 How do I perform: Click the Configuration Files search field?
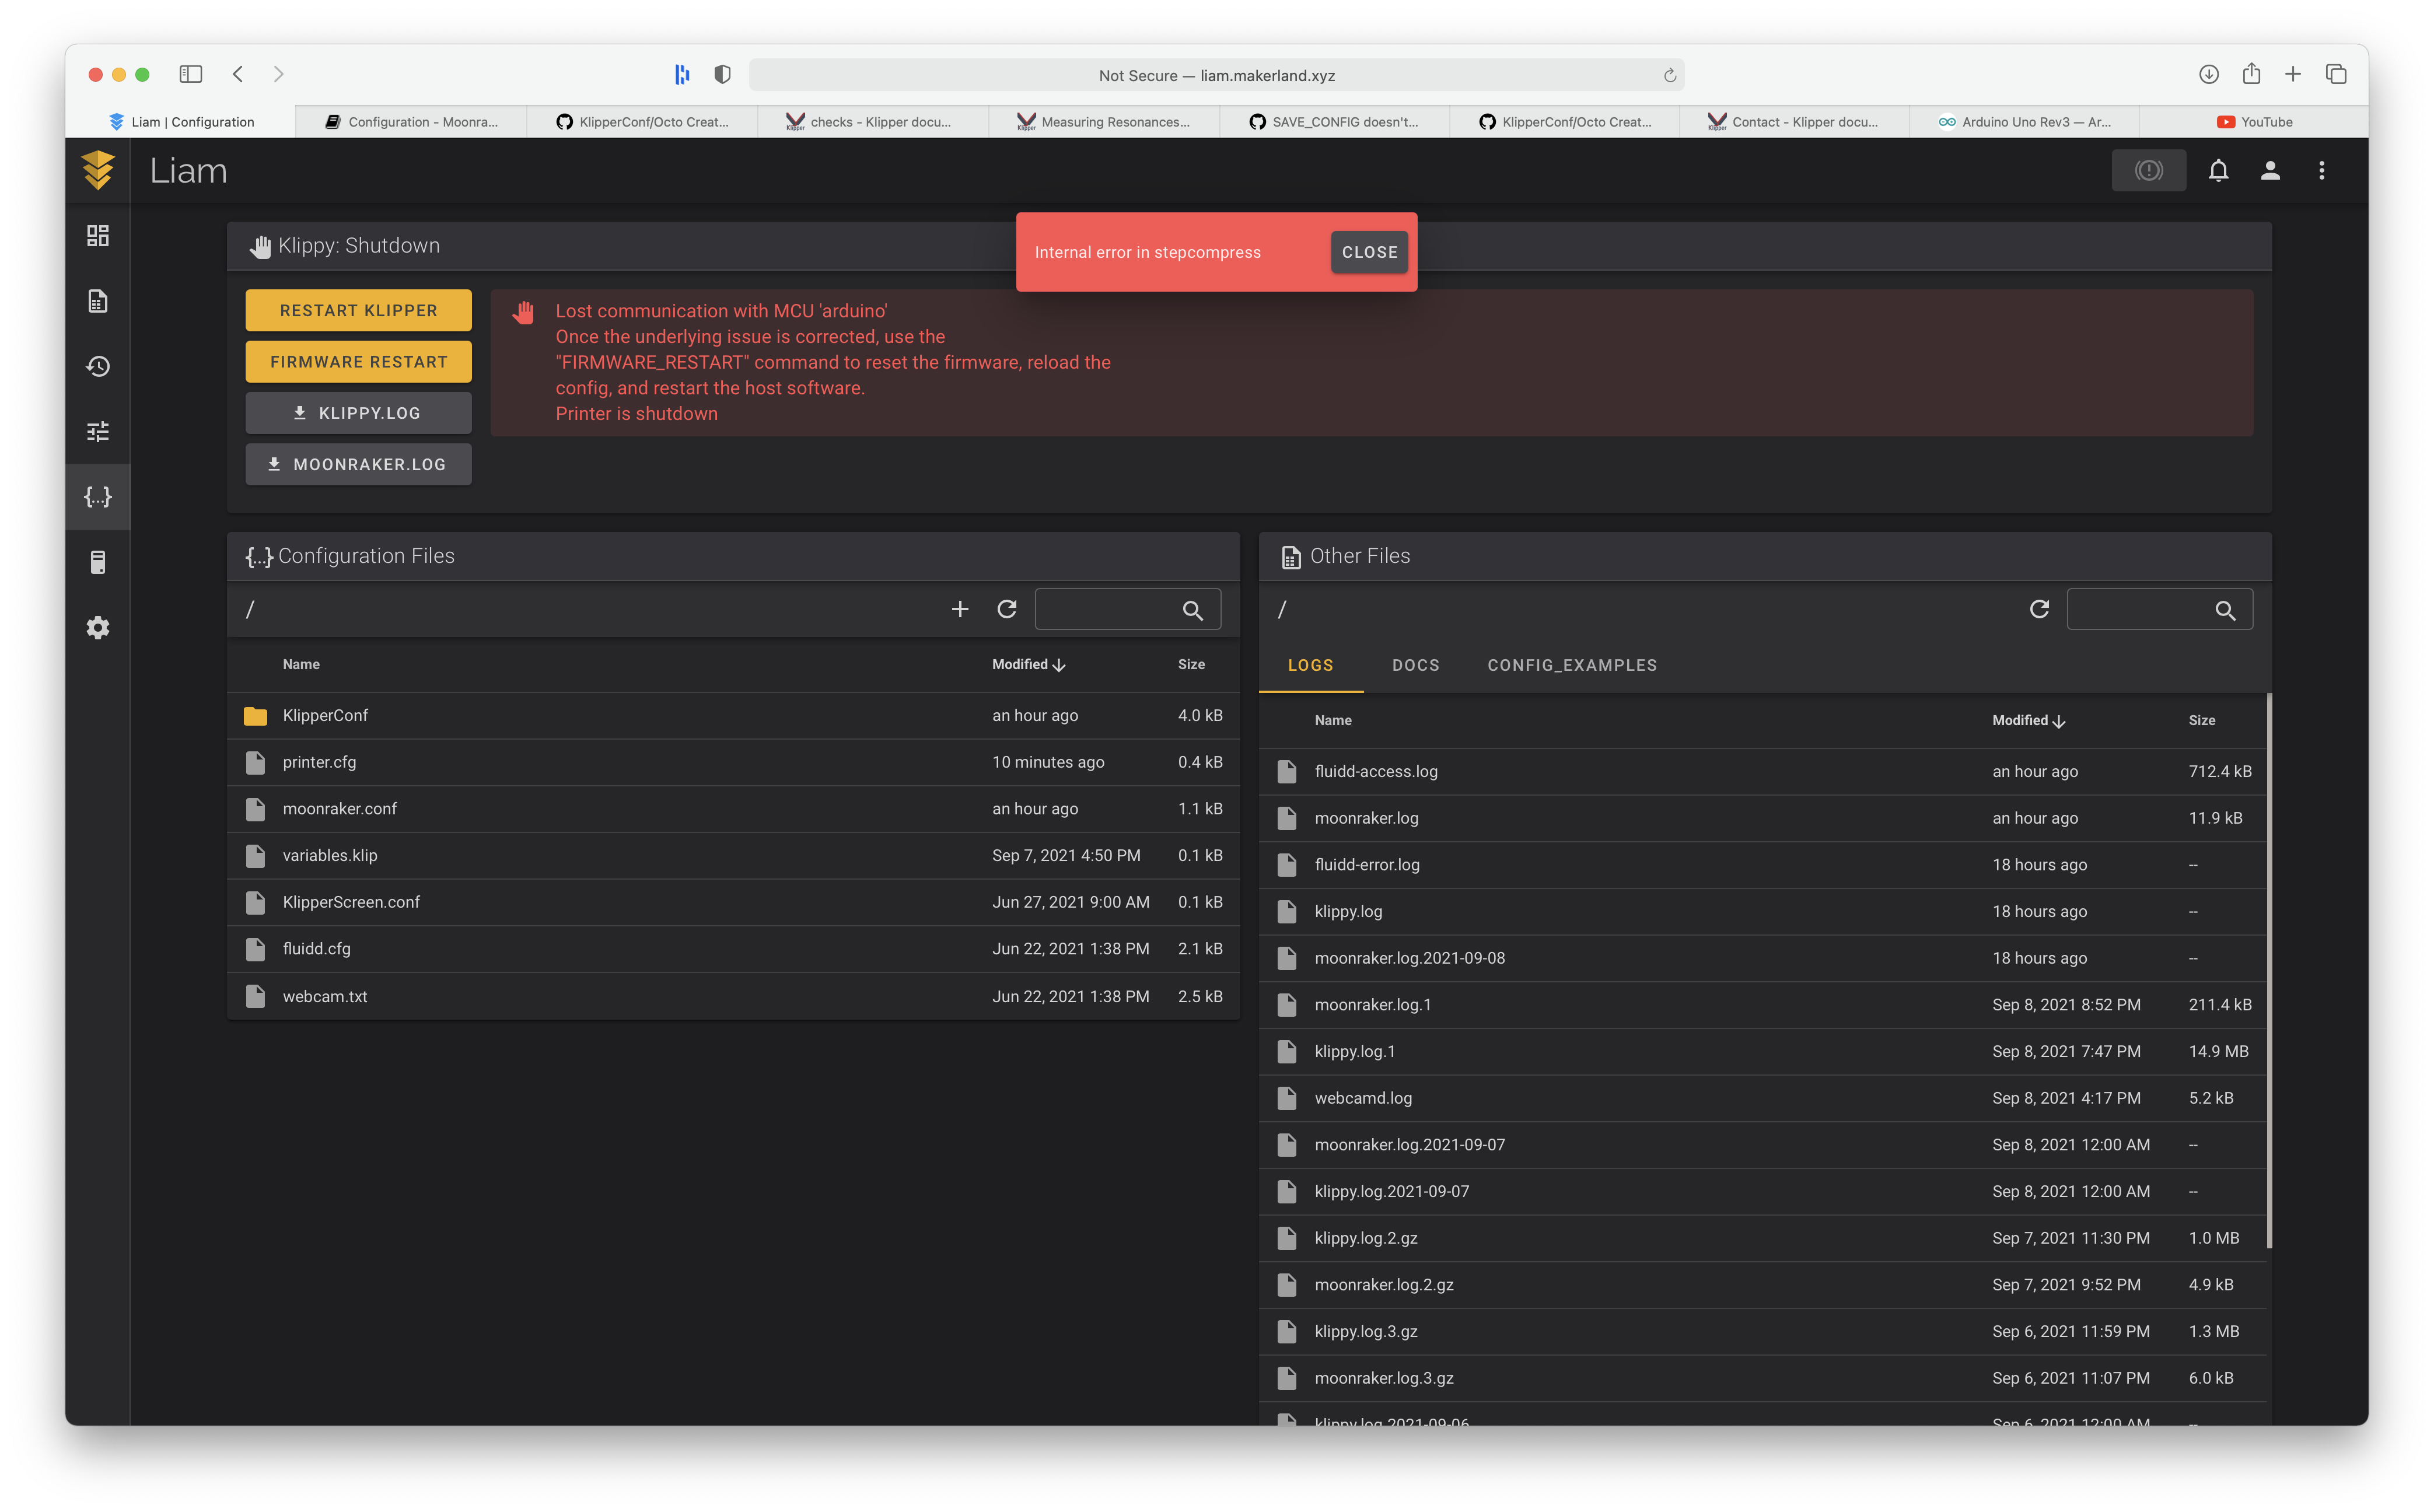click(1127, 609)
